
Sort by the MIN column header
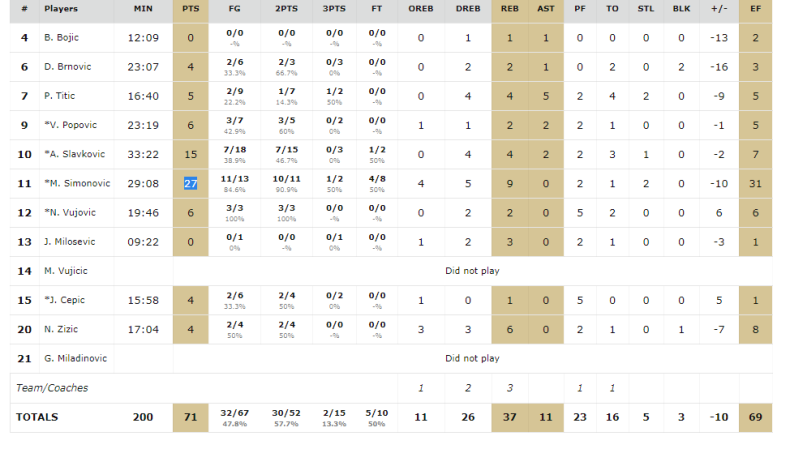tap(143, 8)
